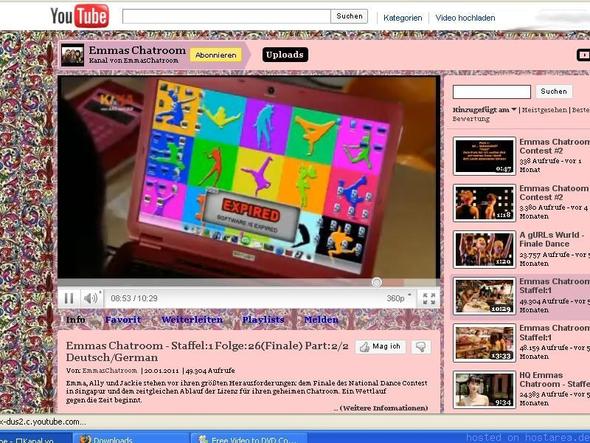Click the YouTube logo

tap(80, 16)
